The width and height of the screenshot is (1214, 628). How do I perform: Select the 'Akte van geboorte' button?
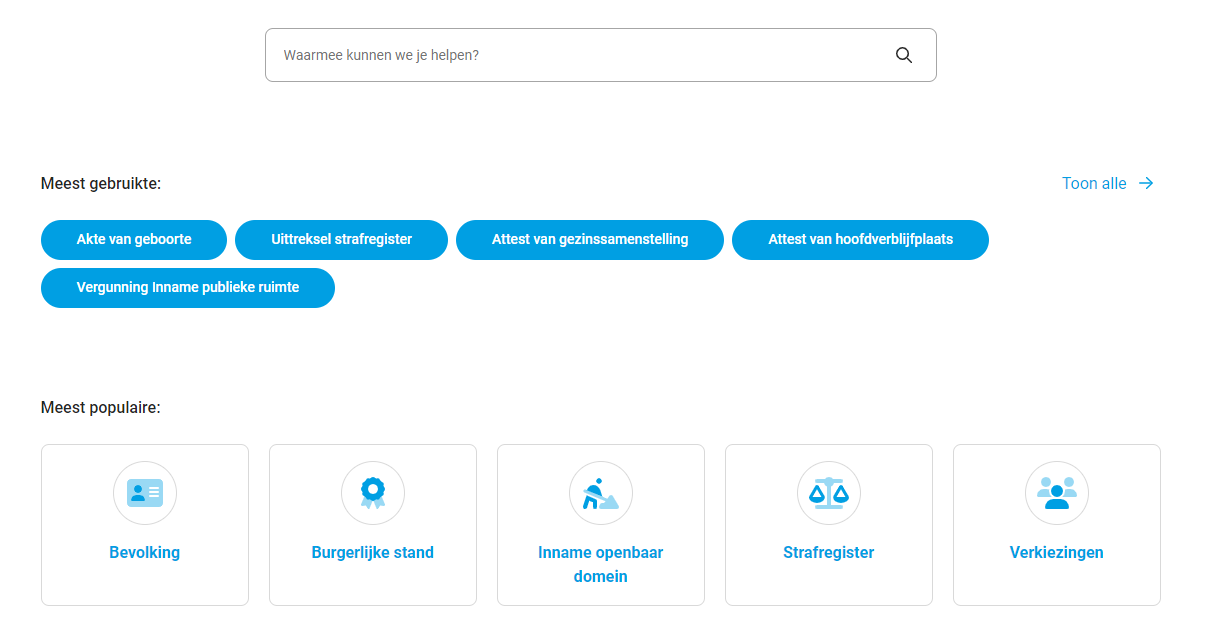pos(134,240)
